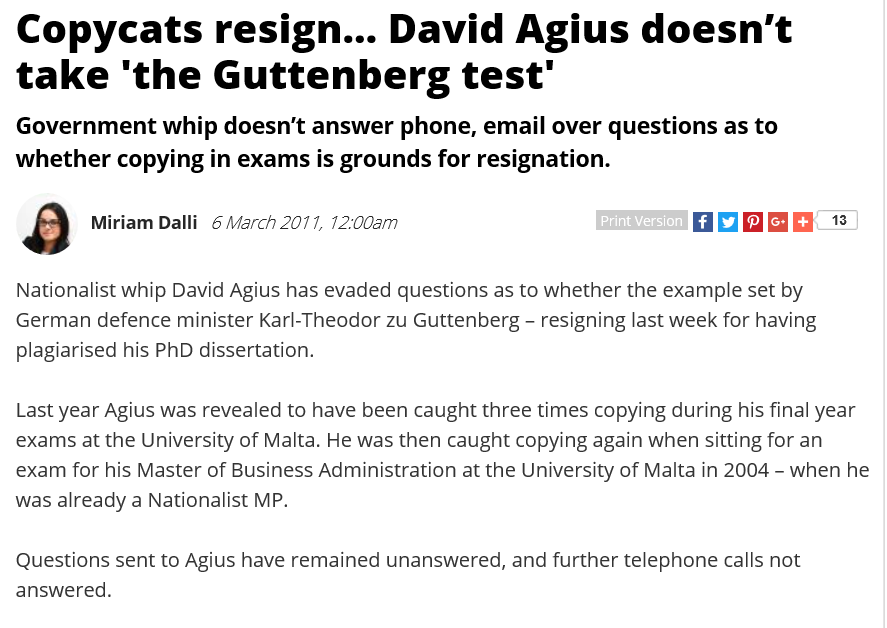Screen dimensions: 887x628
Task: Open more sharing options orange plus icon
Action: coord(803,222)
